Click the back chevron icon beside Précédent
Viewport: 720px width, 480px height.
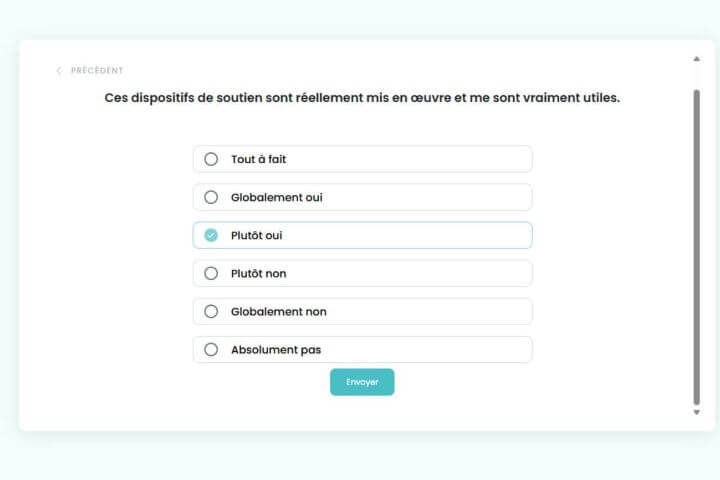[x=59, y=71]
